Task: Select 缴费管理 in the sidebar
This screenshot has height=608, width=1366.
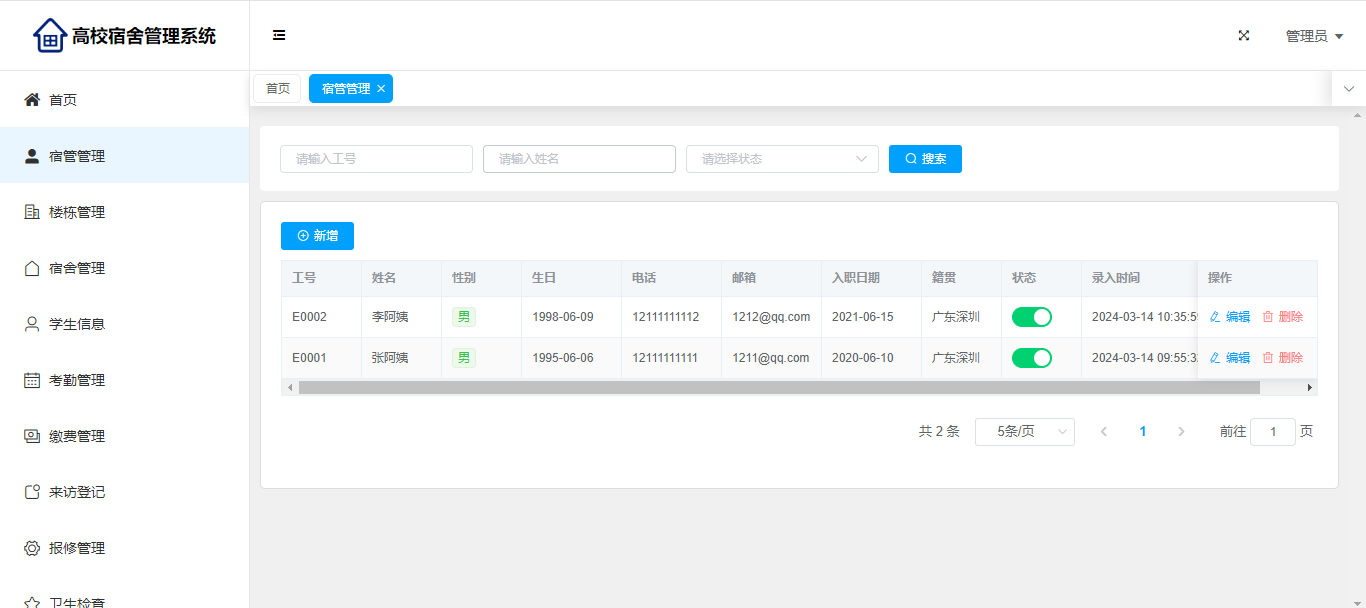Action: coord(77,436)
